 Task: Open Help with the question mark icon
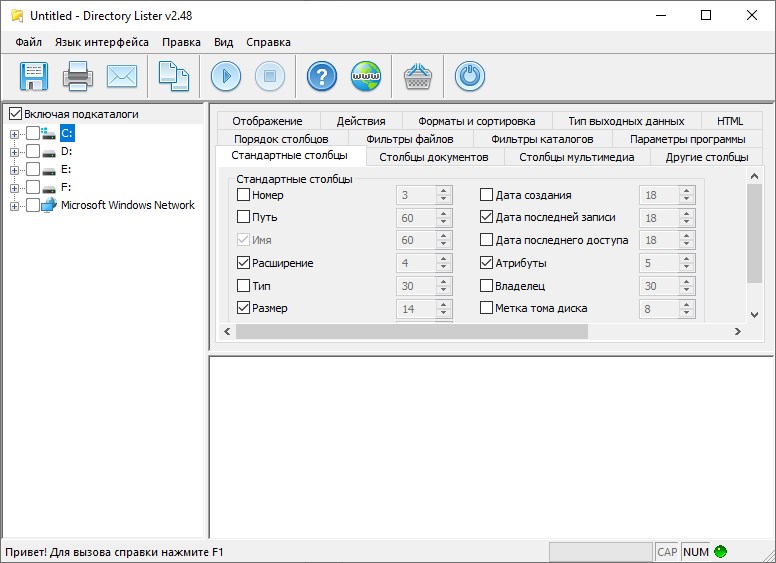tap(322, 76)
